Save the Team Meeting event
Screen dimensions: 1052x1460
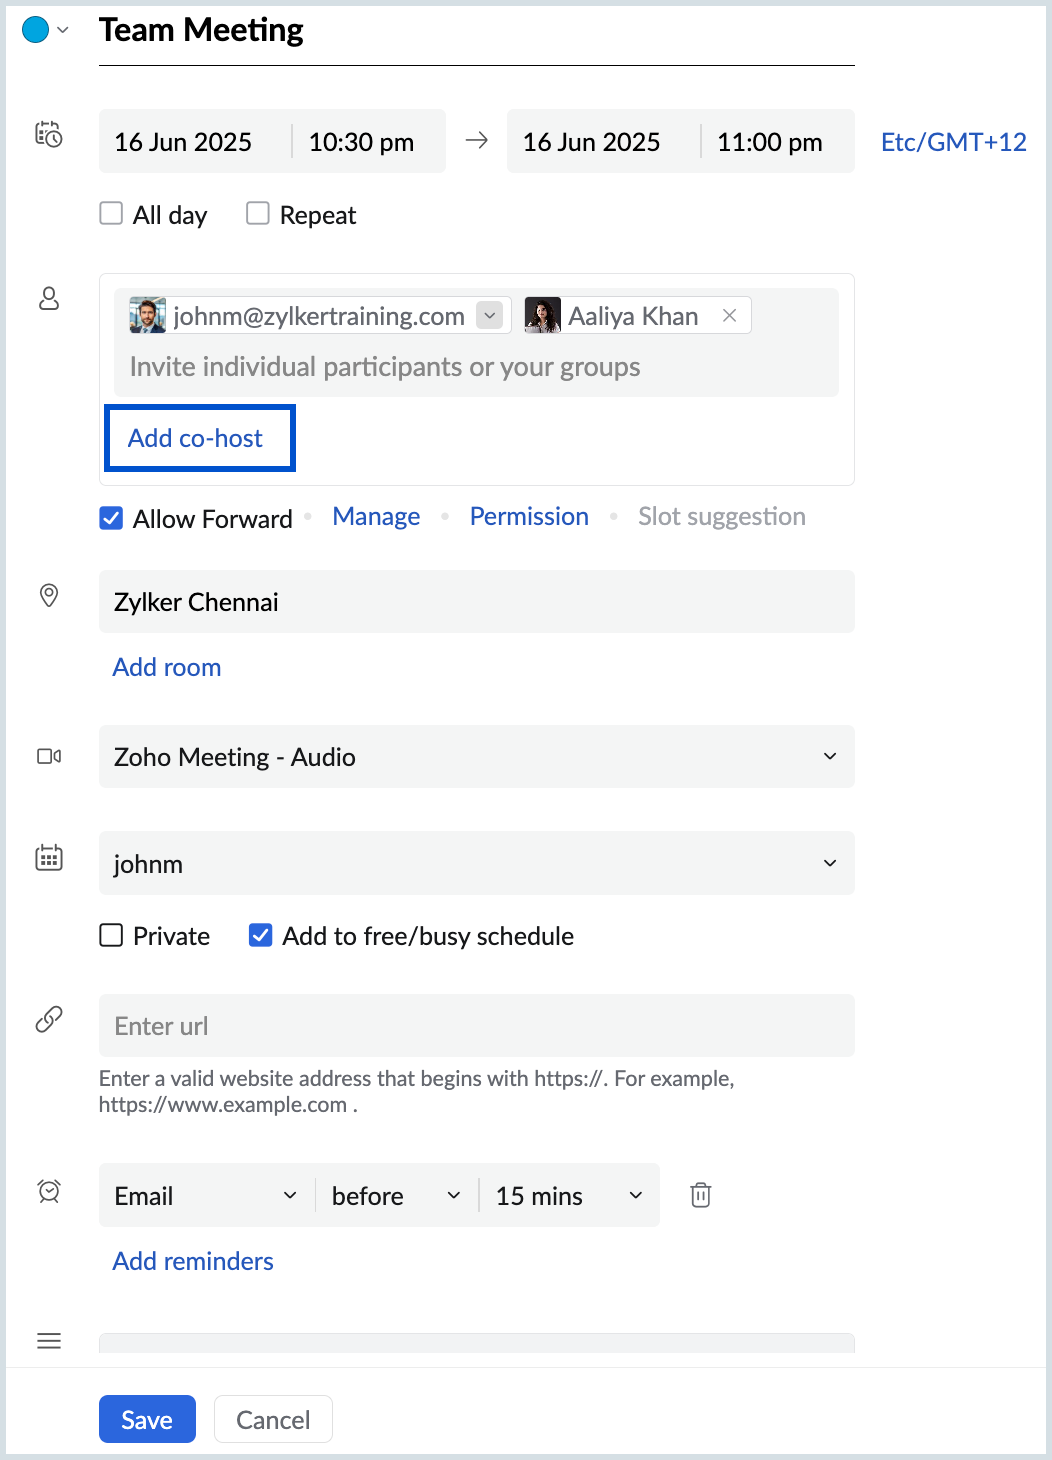(x=147, y=1419)
